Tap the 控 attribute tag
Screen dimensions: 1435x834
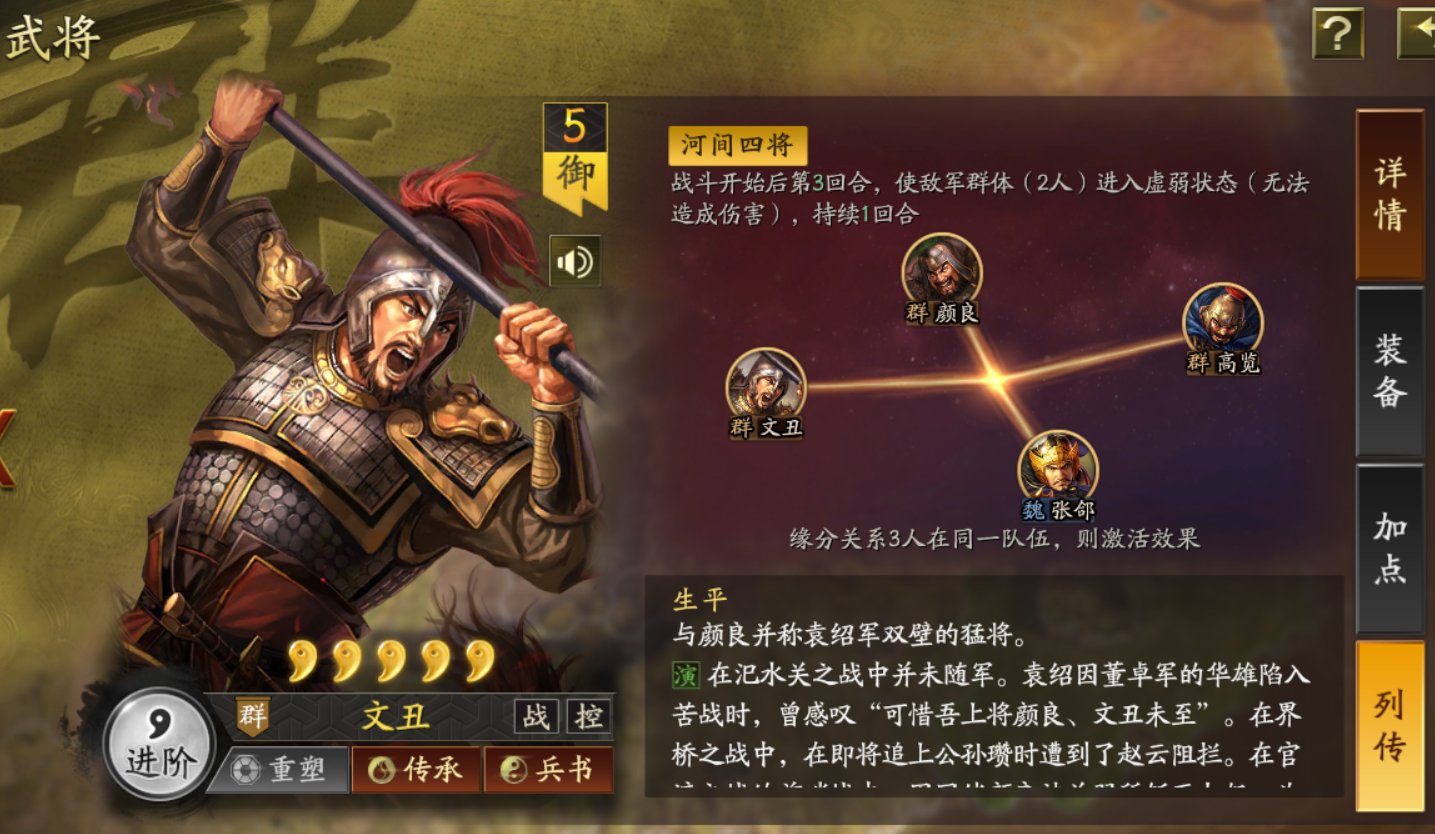click(589, 716)
